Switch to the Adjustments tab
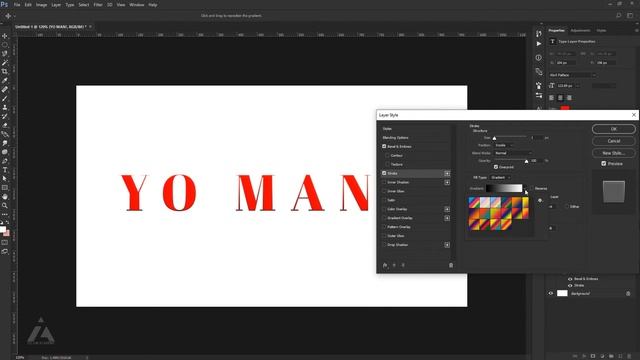The image size is (640, 360). (580, 31)
